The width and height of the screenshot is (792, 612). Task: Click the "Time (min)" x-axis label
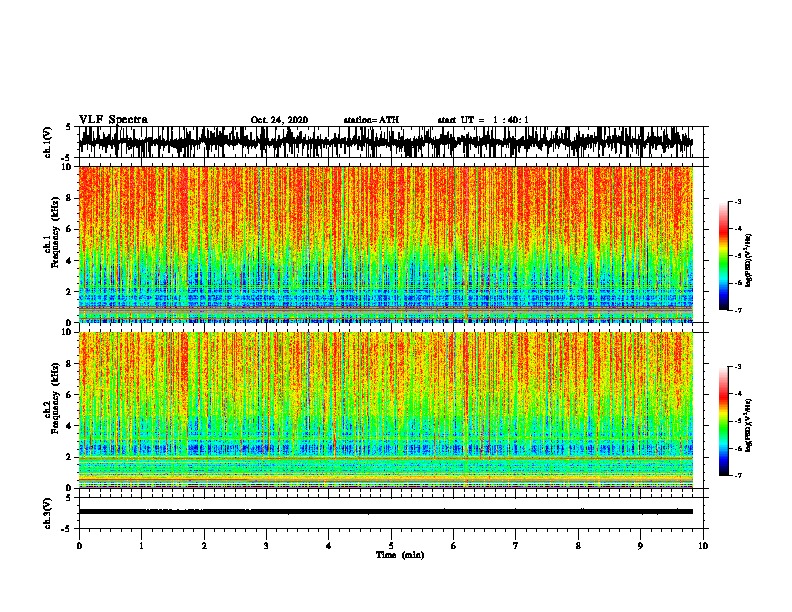(x=400, y=555)
